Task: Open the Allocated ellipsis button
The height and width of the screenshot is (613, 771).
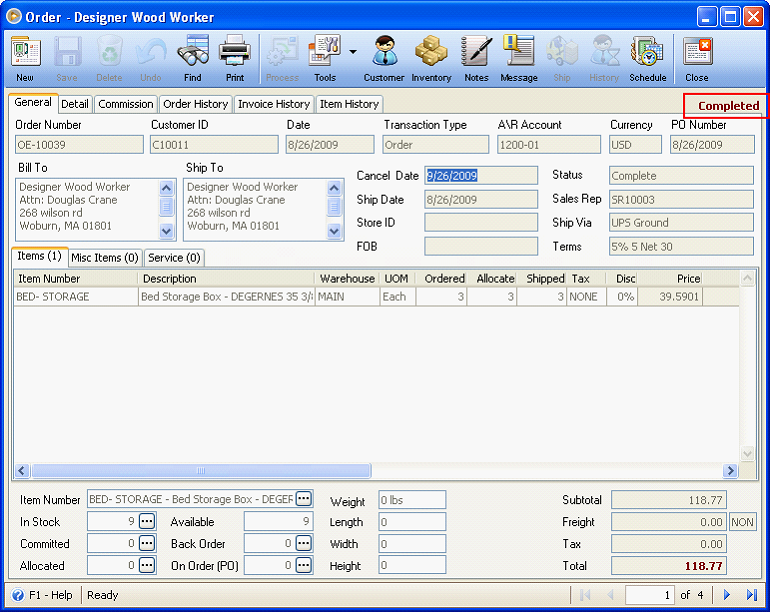Action: [147, 565]
